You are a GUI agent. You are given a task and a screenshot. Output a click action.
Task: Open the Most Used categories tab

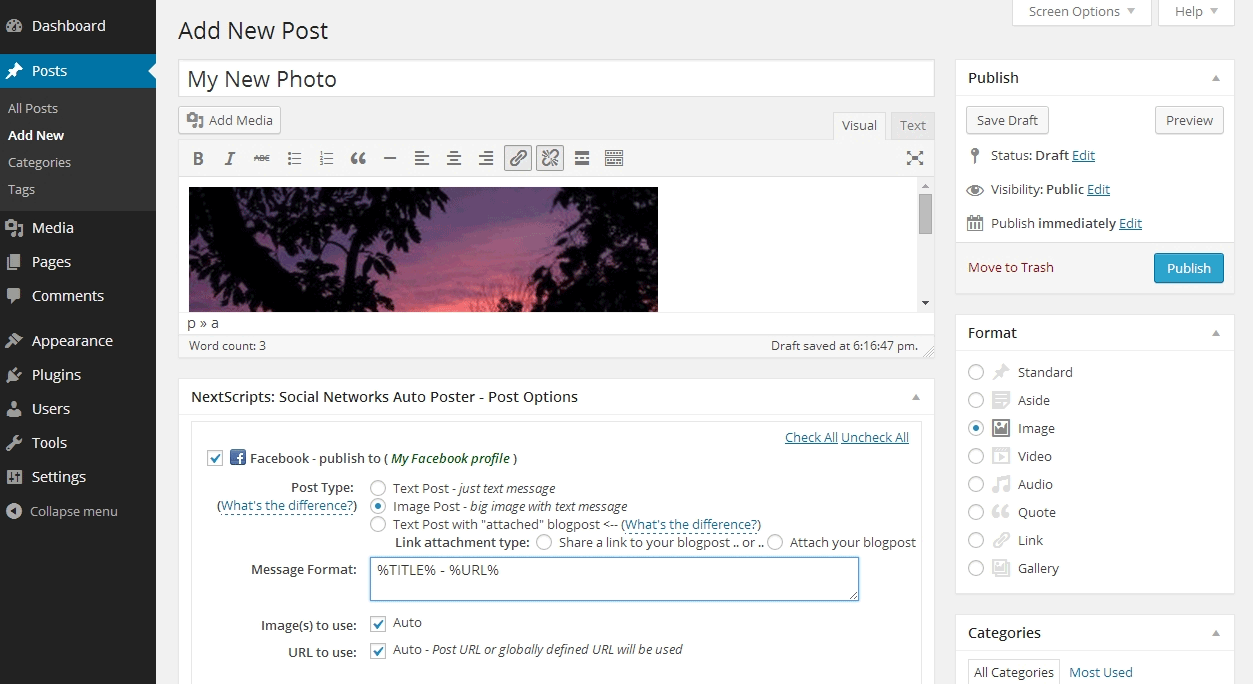[1101, 672]
